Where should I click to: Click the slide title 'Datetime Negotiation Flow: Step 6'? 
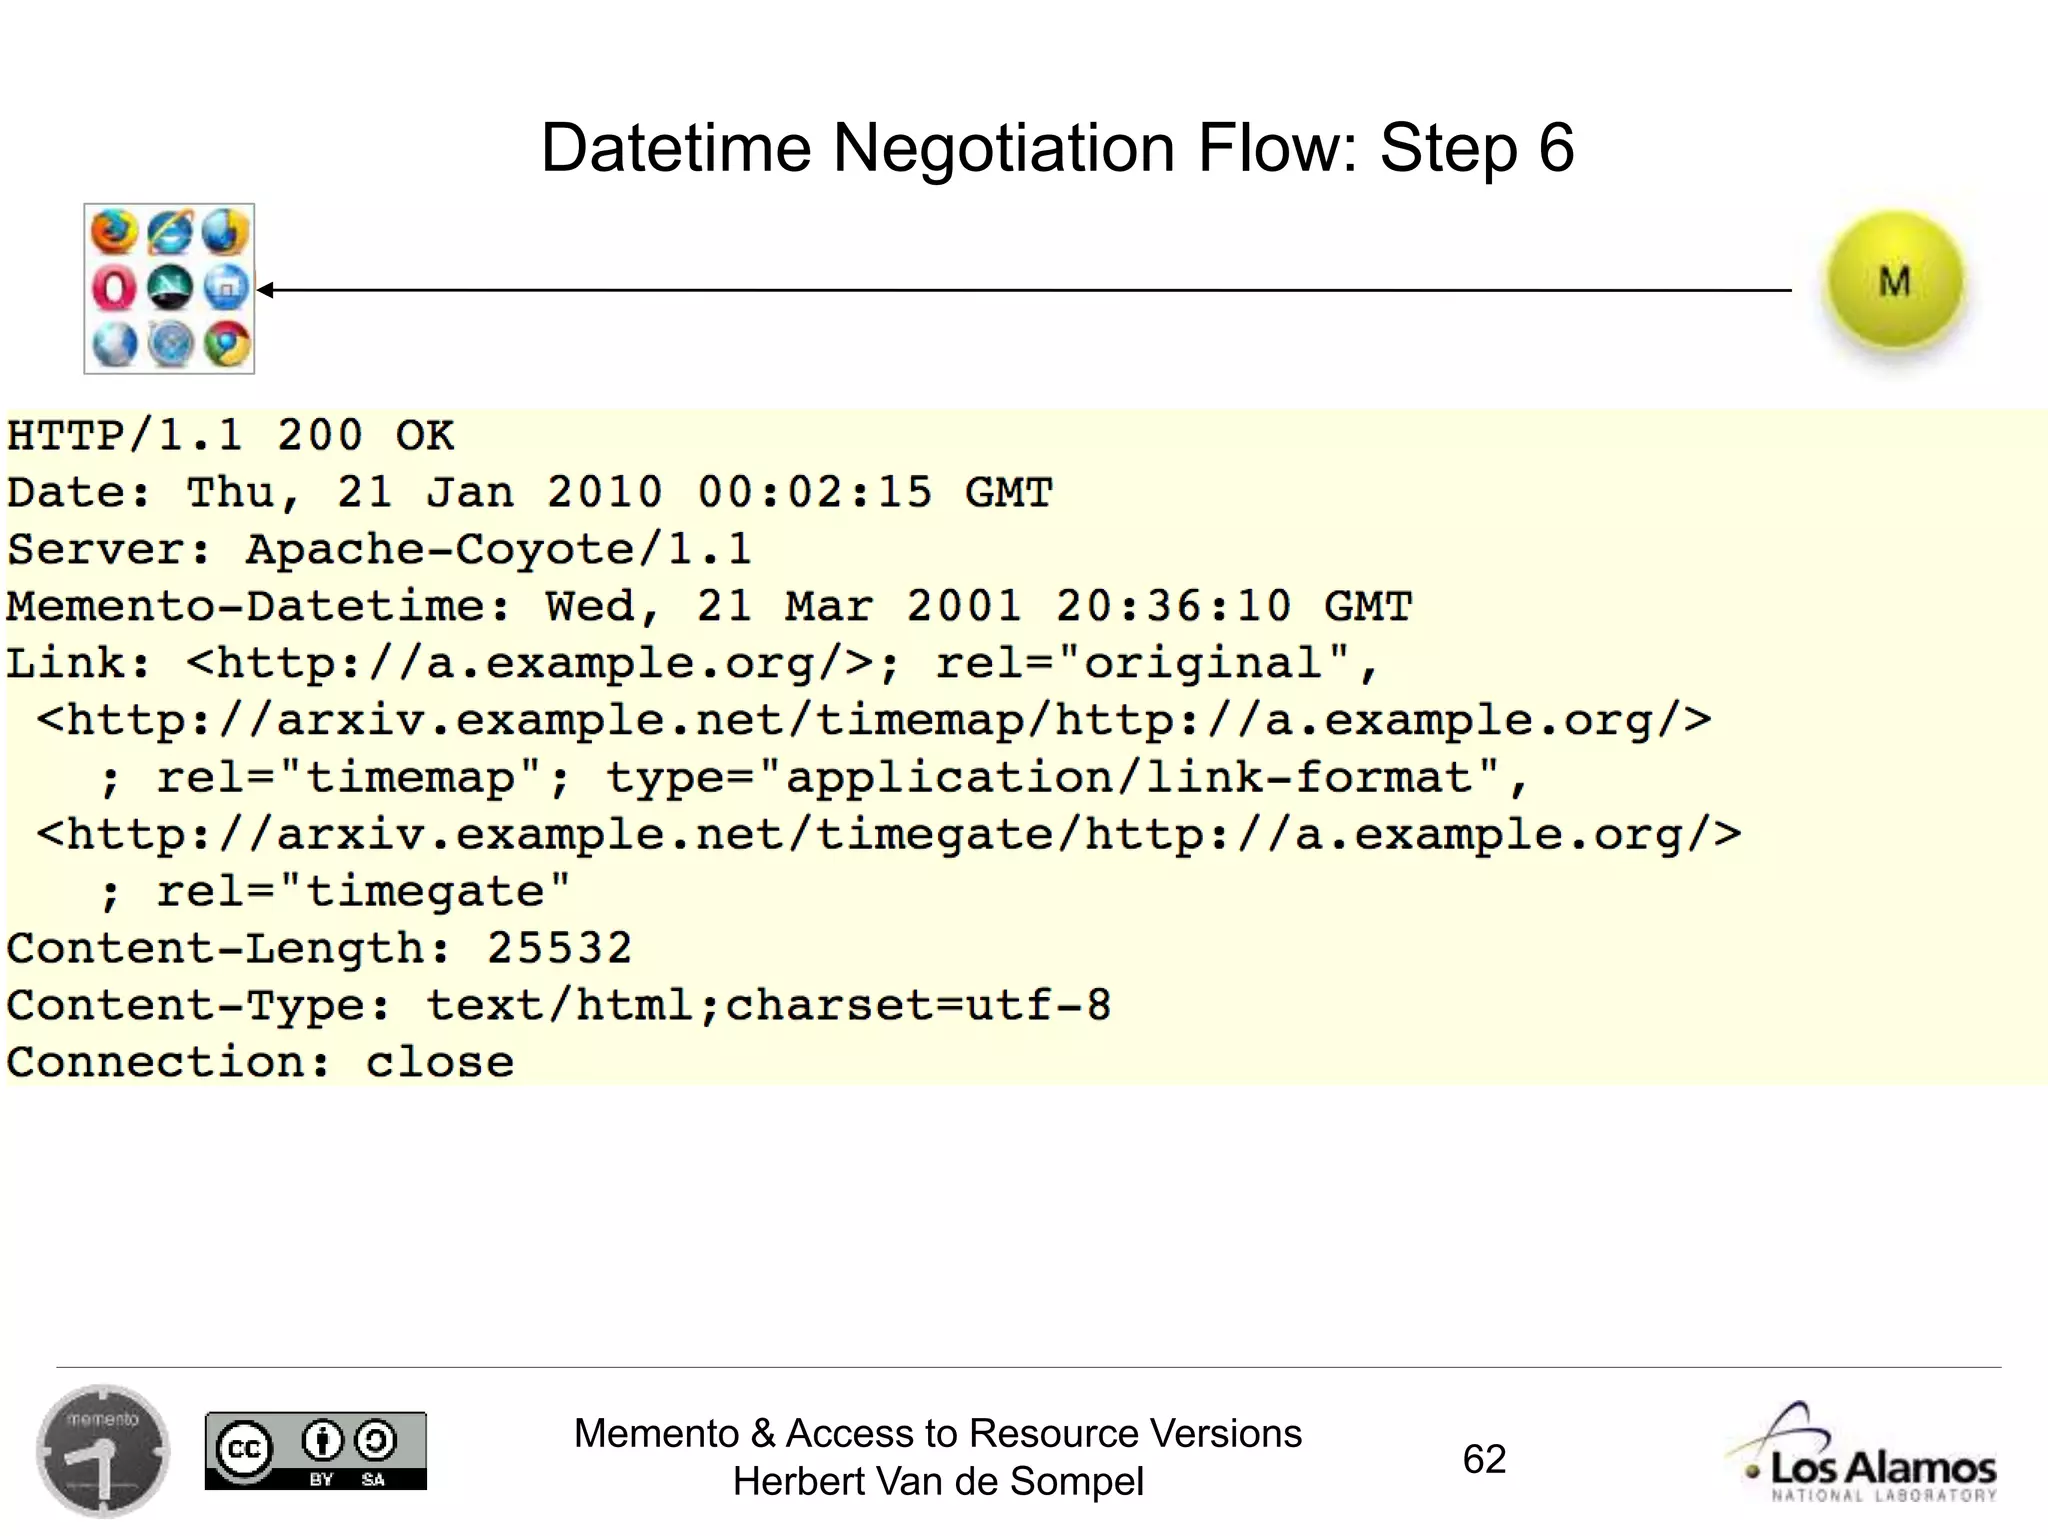pyautogui.click(x=1057, y=148)
